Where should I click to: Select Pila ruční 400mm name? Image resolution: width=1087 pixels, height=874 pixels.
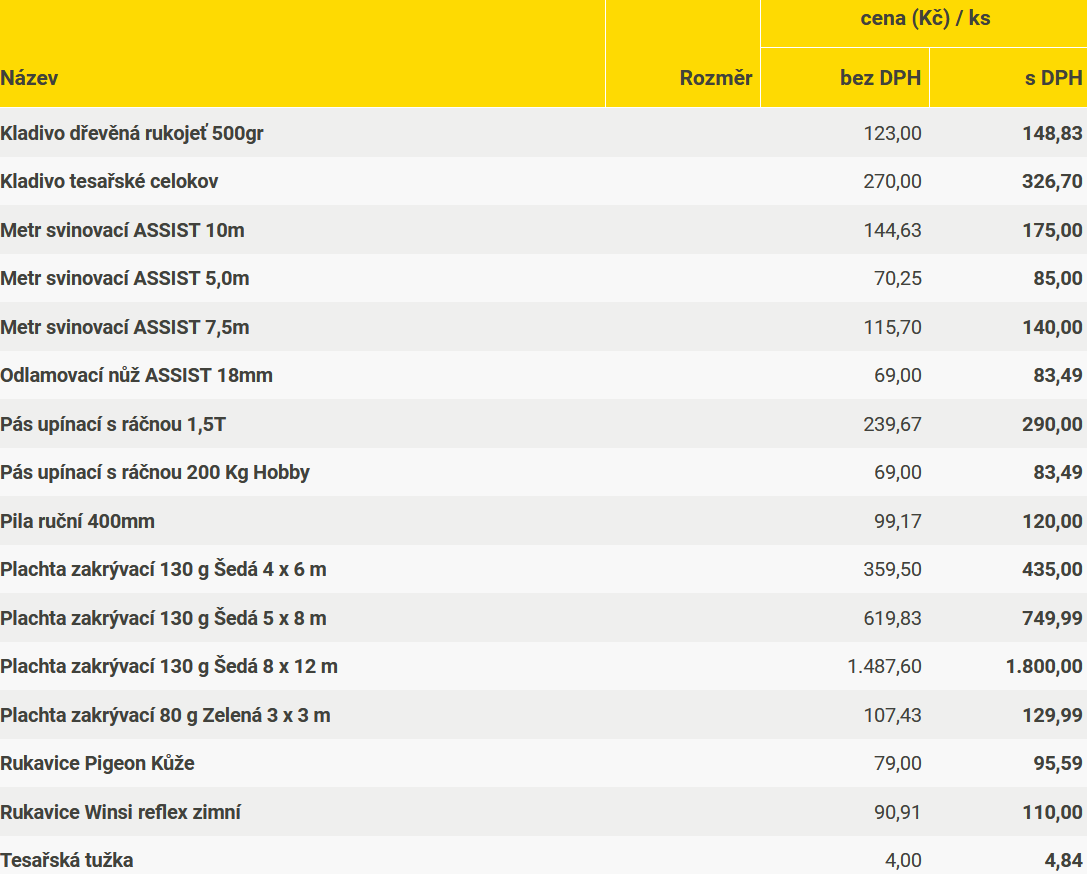(77, 521)
